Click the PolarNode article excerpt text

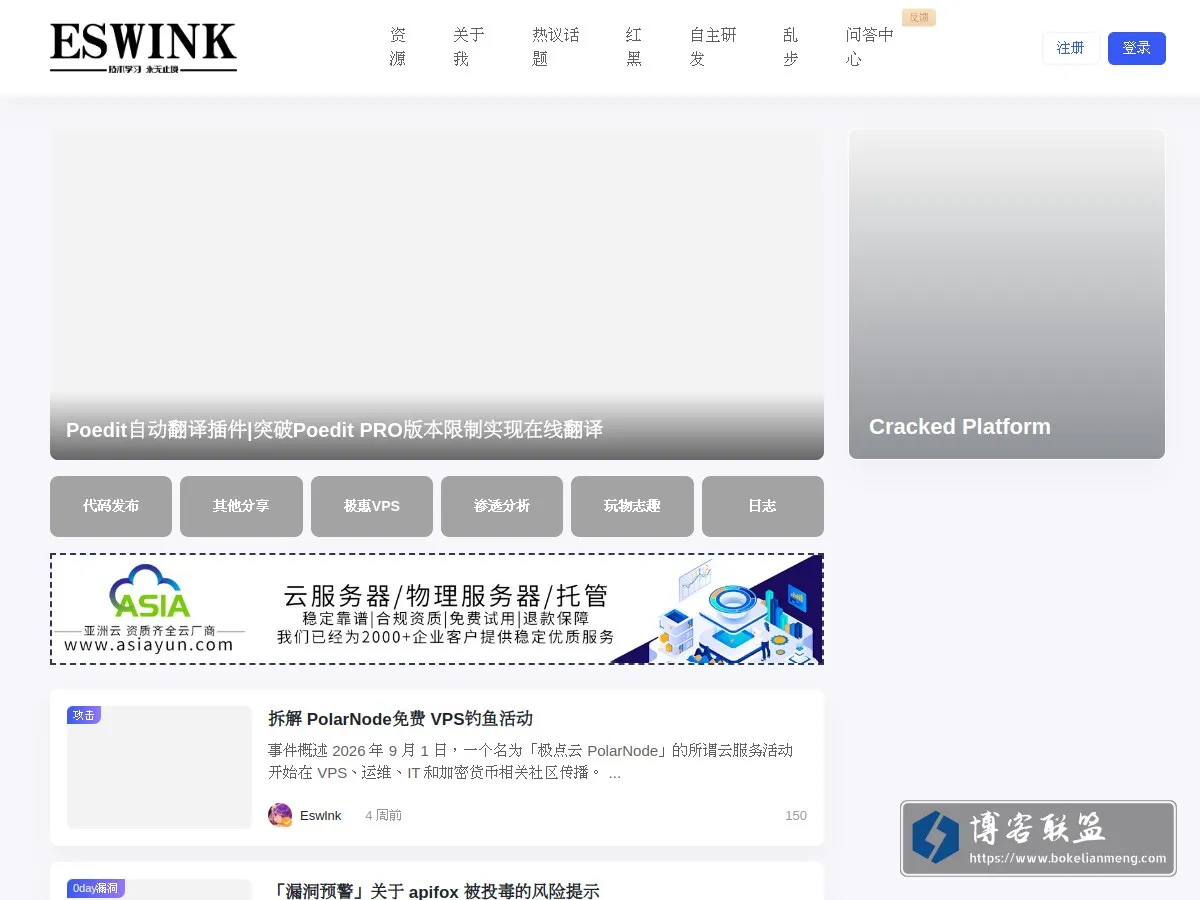coord(530,761)
